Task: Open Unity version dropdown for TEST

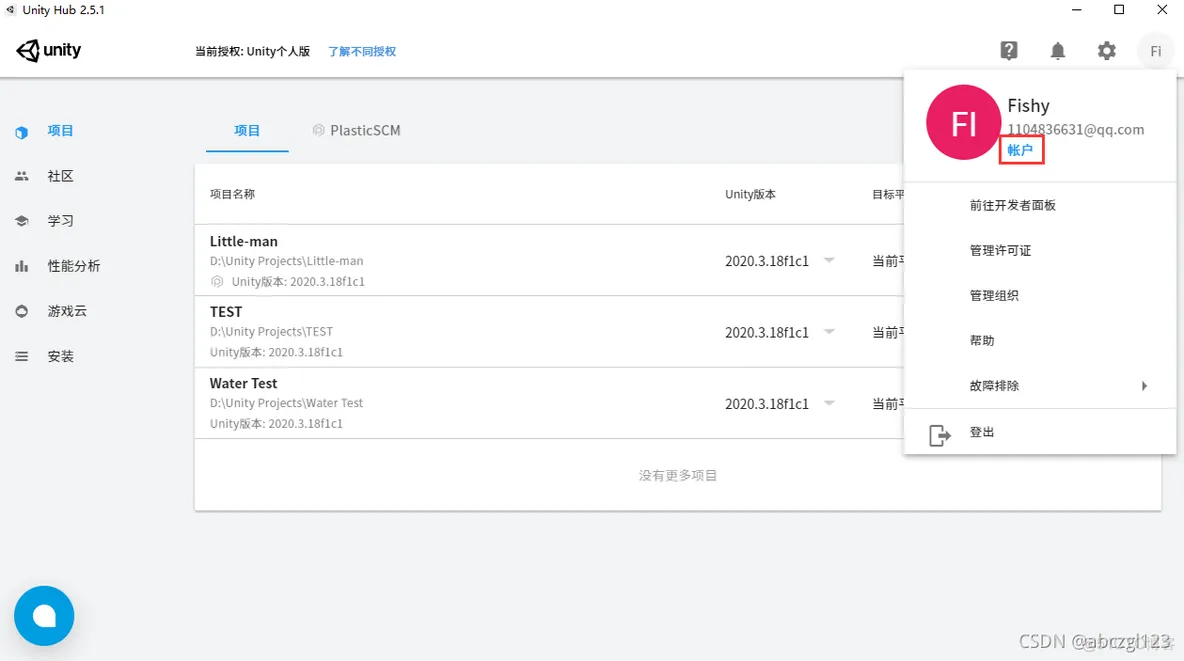Action: point(829,332)
